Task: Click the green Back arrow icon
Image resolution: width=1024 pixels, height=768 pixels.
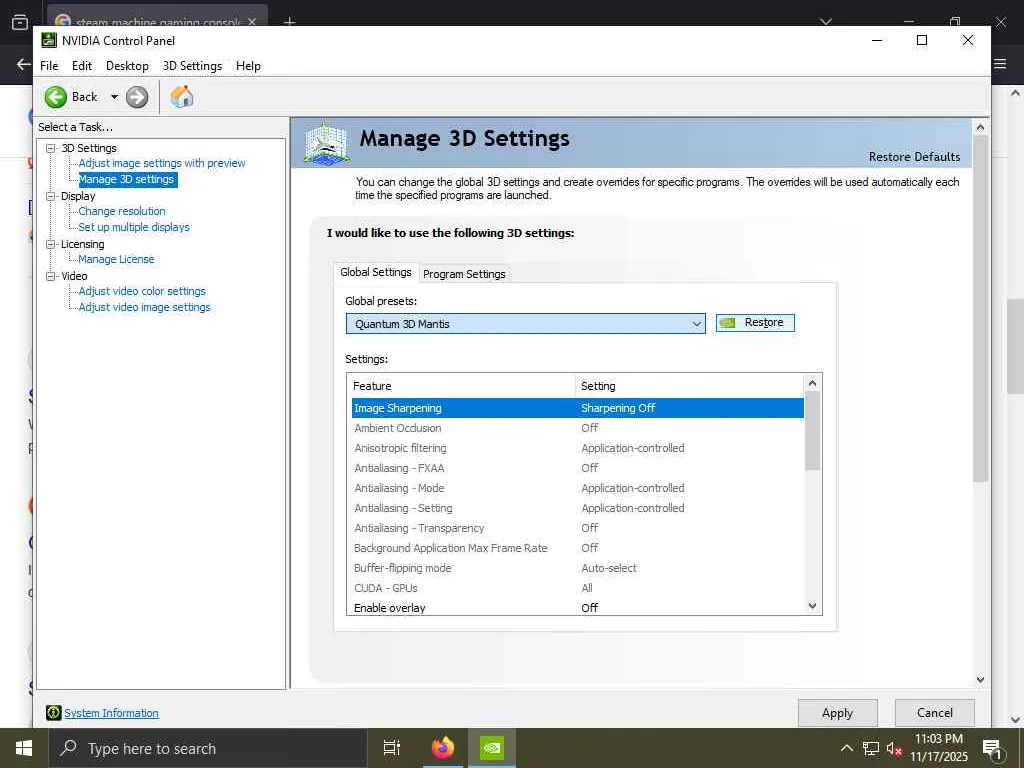Action: [56, 97]
